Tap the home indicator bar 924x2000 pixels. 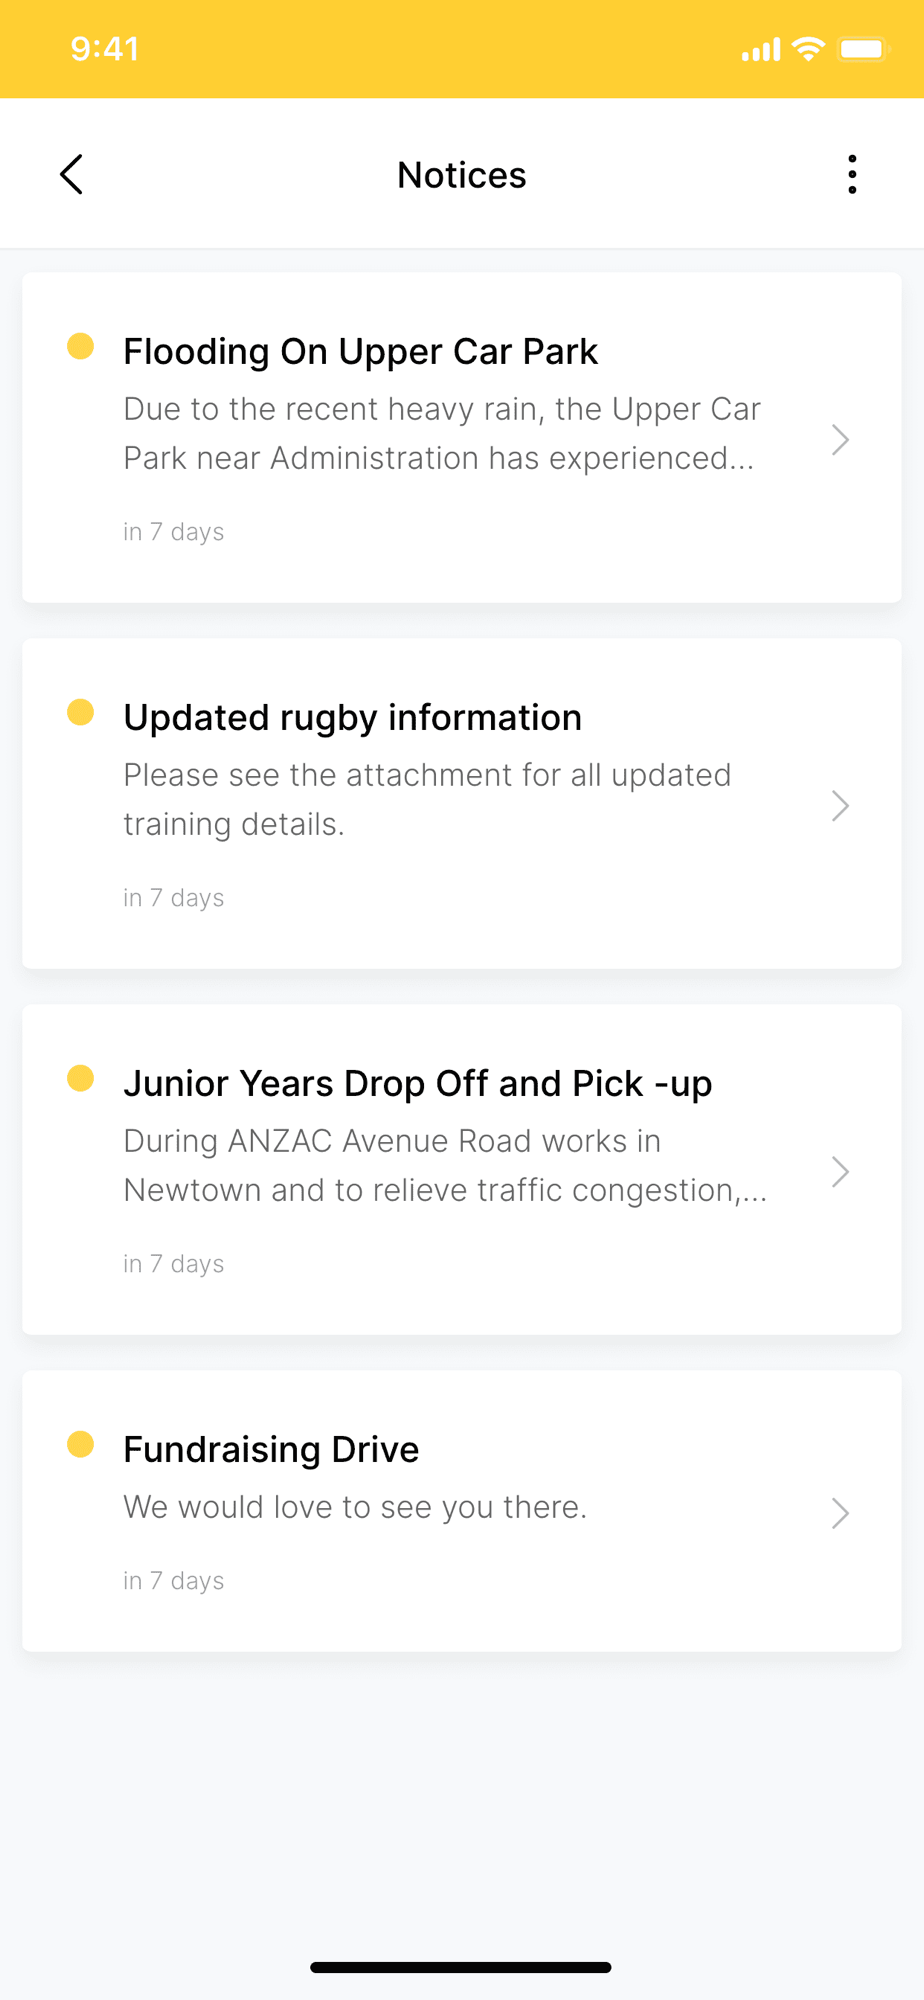(461, 1967)
